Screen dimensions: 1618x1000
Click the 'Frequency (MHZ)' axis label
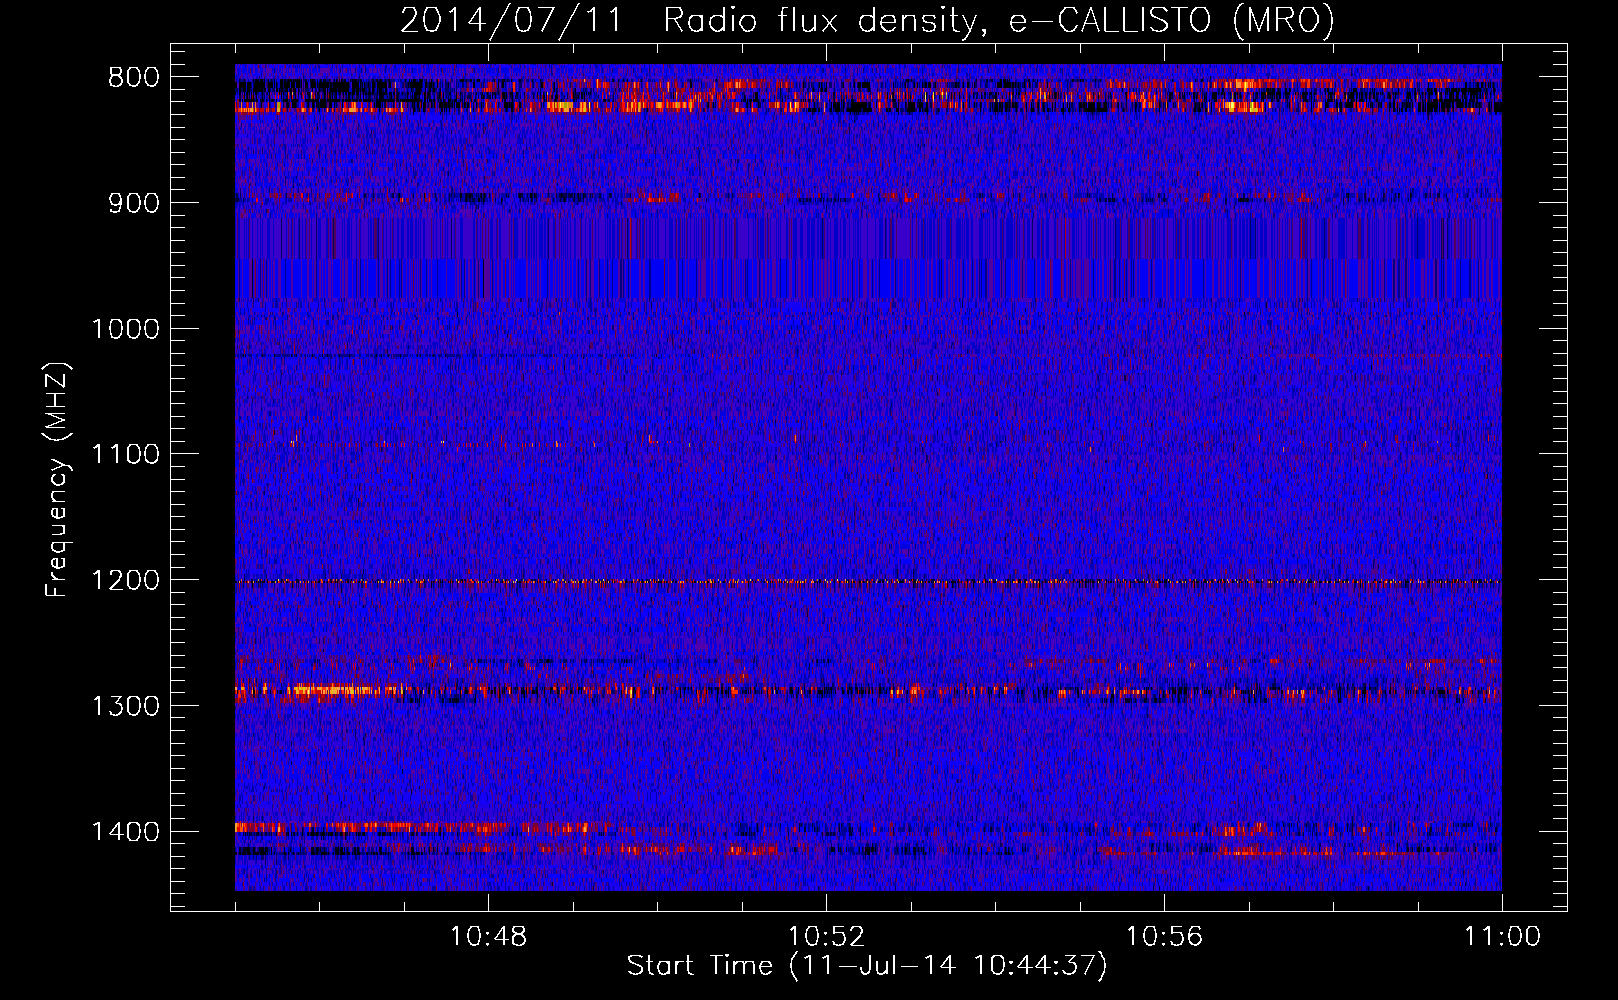58,480
